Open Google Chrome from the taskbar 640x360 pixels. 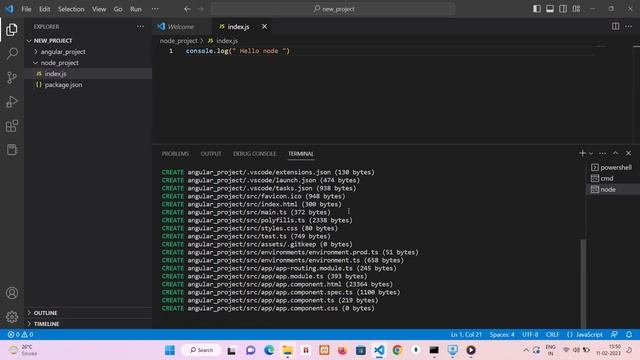click(397, 350)
